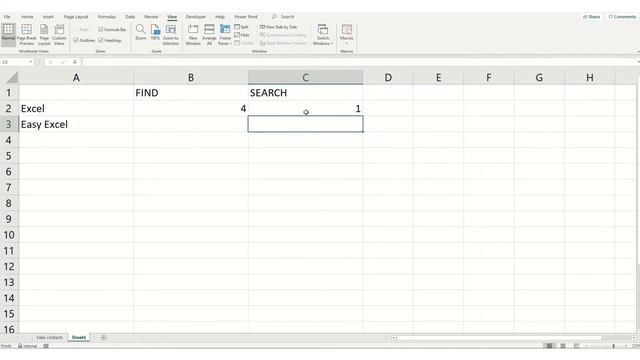Click Page Layout icon in status bar
The width and height of the screenshot is (640, 360).
563,346
